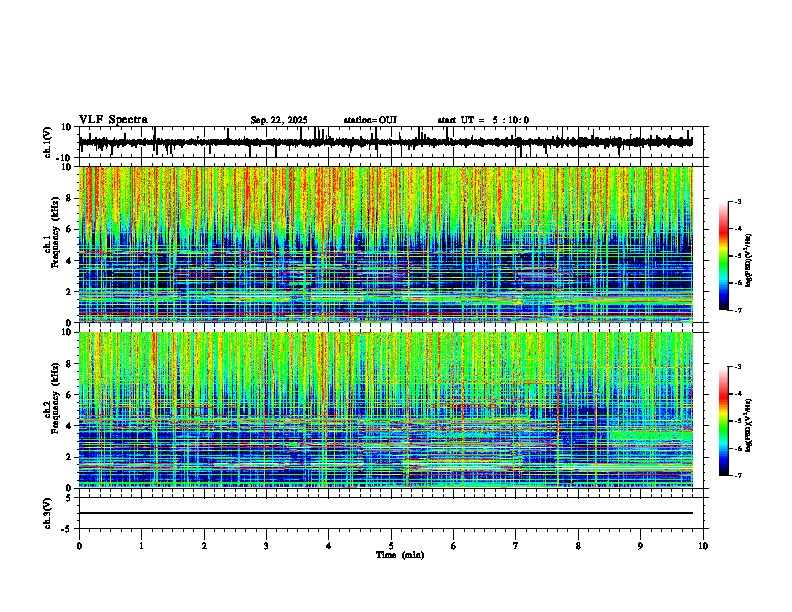792x612 pixels.
Task: Click the time axis tick label "2"
Action: (204, 546)
